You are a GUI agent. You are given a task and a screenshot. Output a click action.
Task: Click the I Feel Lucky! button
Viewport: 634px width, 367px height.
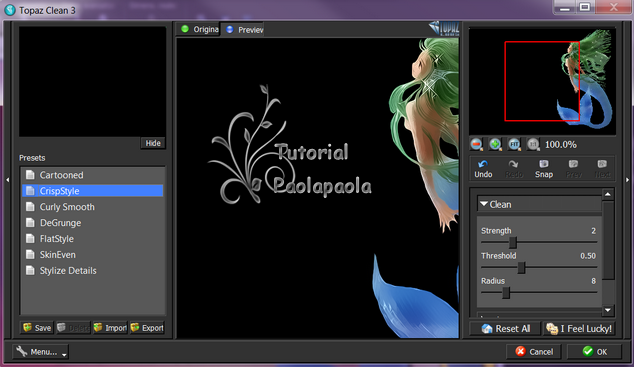tap(579, 329)
